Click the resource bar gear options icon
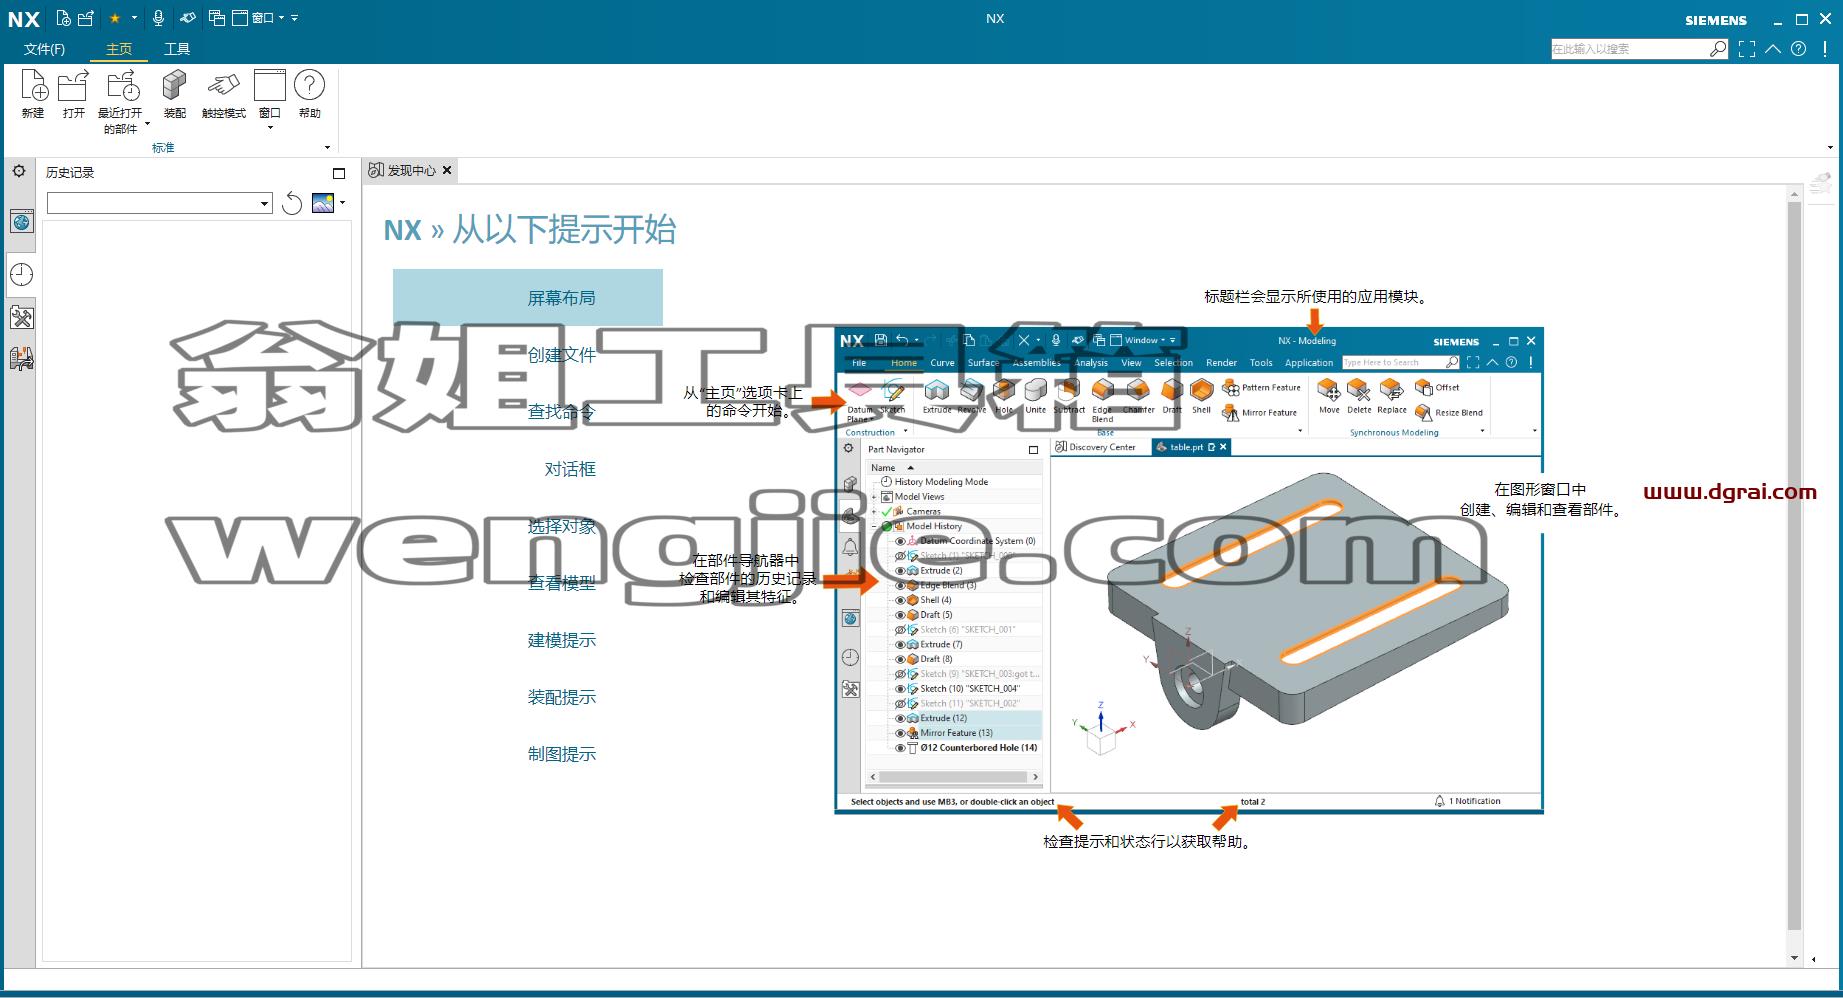The height and width of the screenshot is (998, 1843). point(19,172)
